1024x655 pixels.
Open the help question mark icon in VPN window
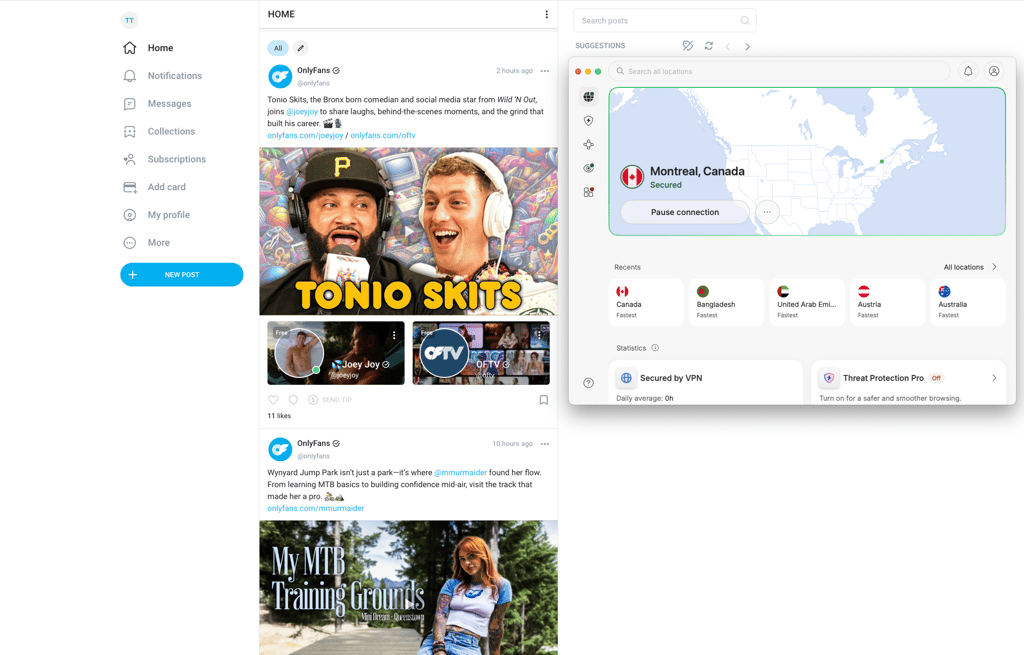(588, 383)
